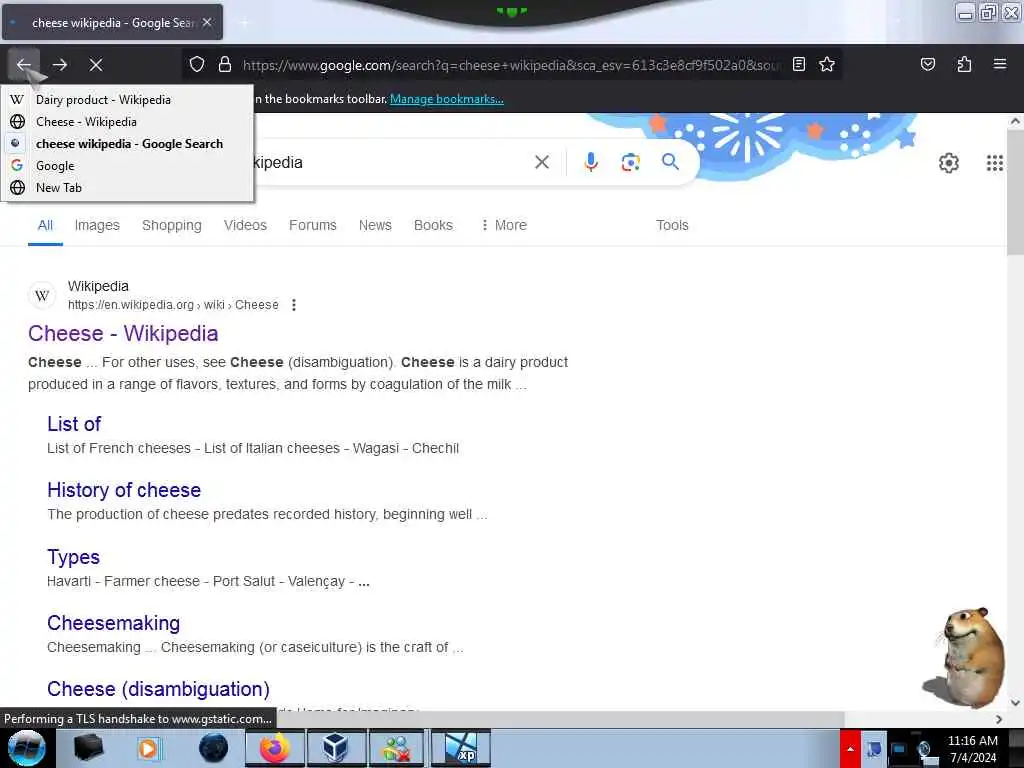Open the Tools search options
This screenshot has width=1024, height=768.
point(672,225)
